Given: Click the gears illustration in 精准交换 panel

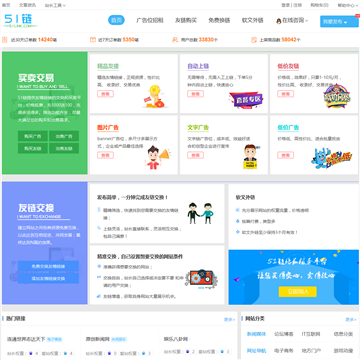Looking at the screenshot, I should (x=201, y=278).
